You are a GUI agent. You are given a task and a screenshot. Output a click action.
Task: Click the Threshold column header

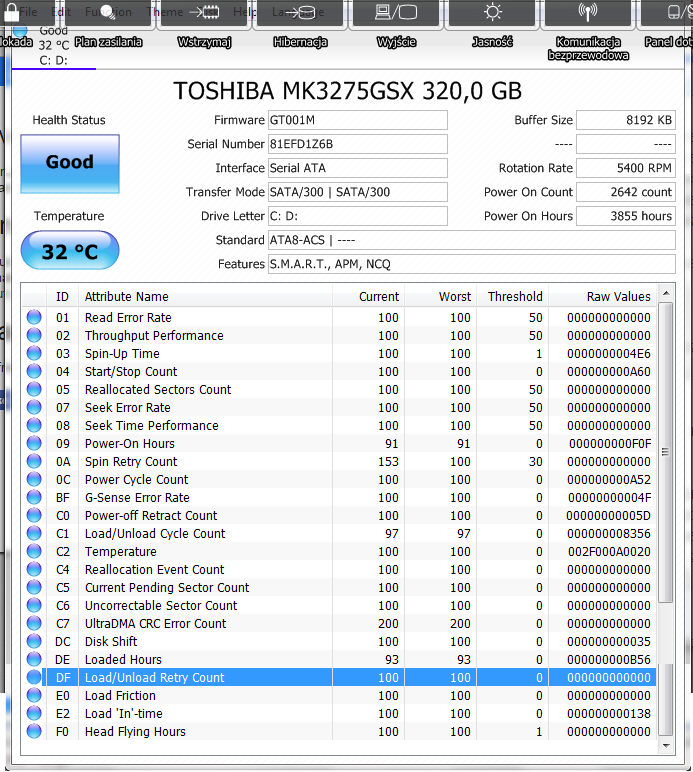click(512, 296)
